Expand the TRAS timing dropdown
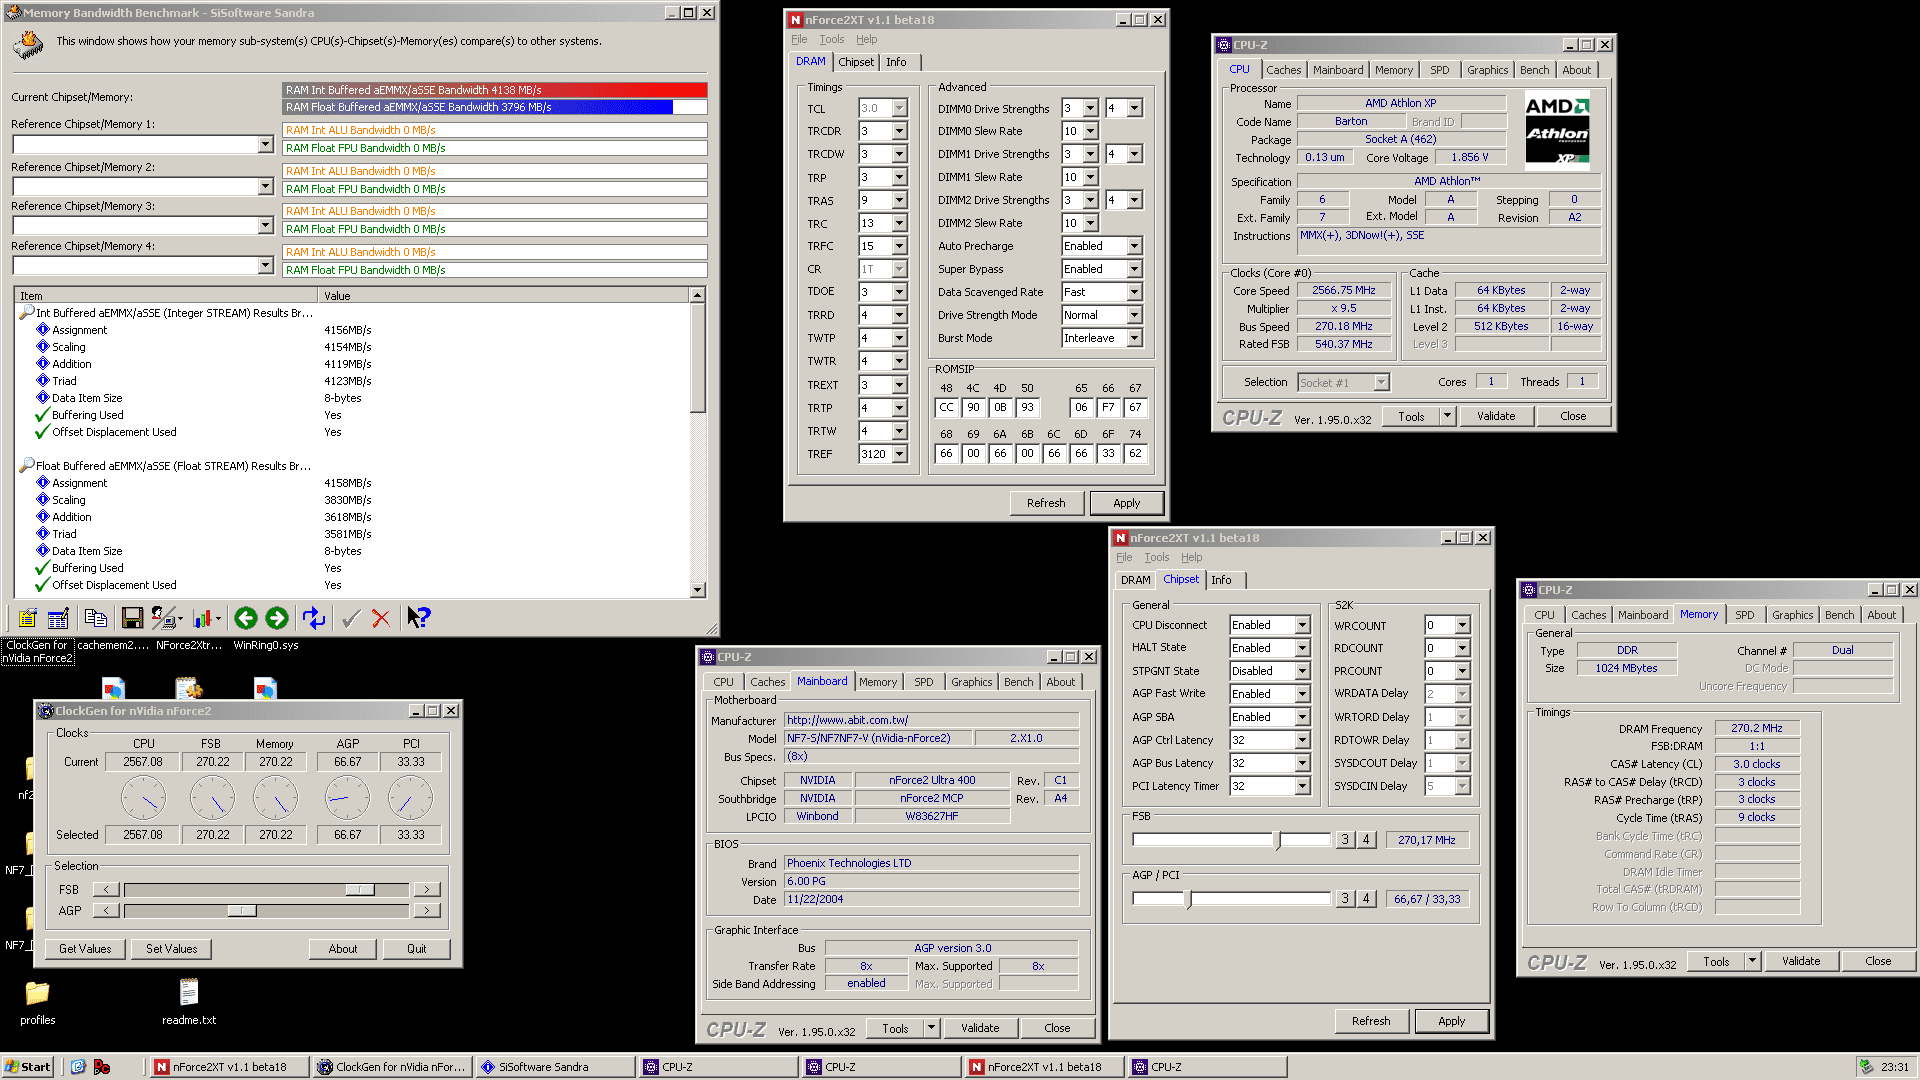Screen dimensions: 1920x1080 click(899, 201)
